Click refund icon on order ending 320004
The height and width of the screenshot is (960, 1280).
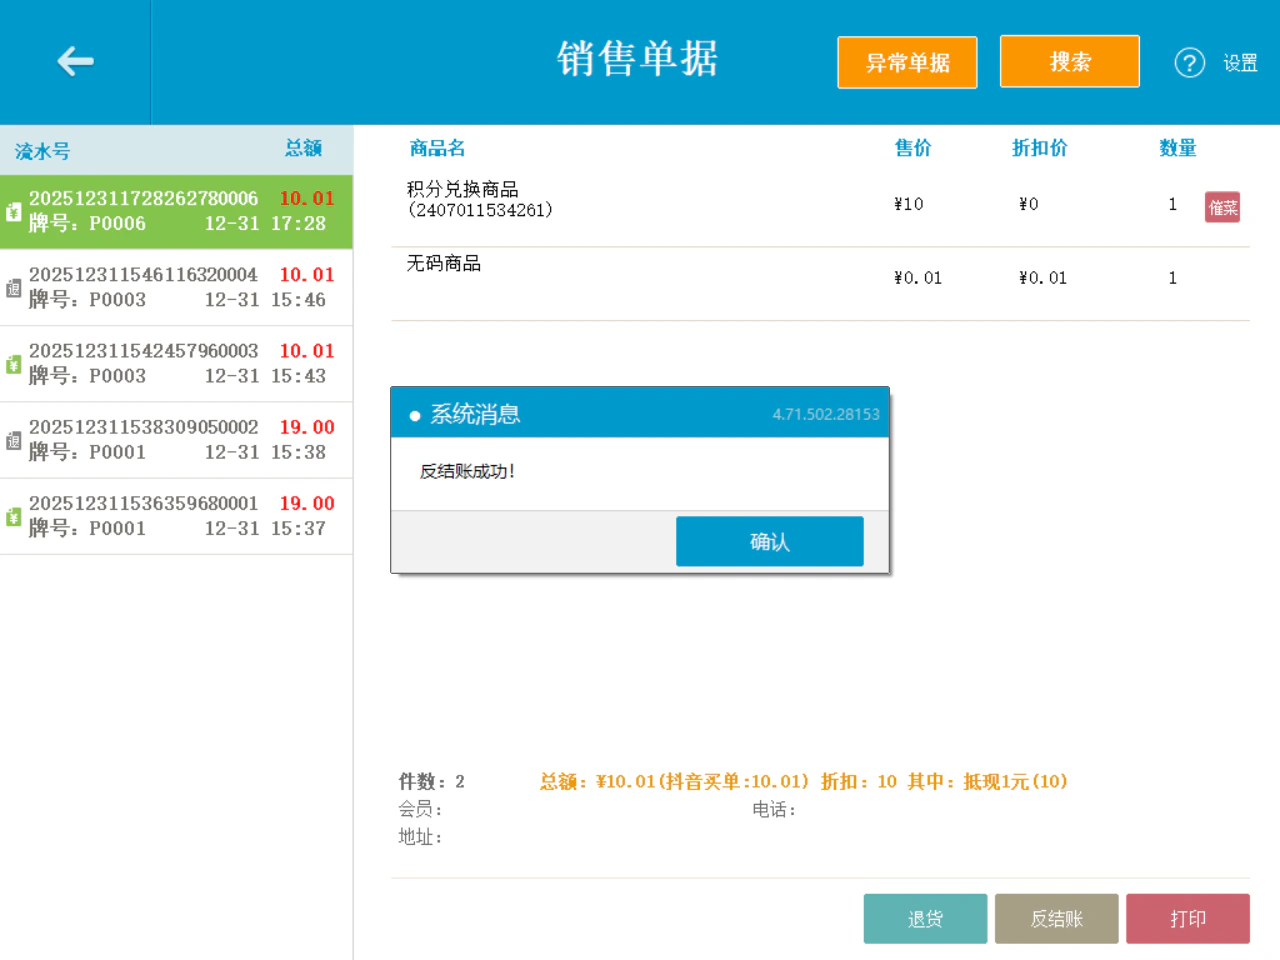click(13, 288)
